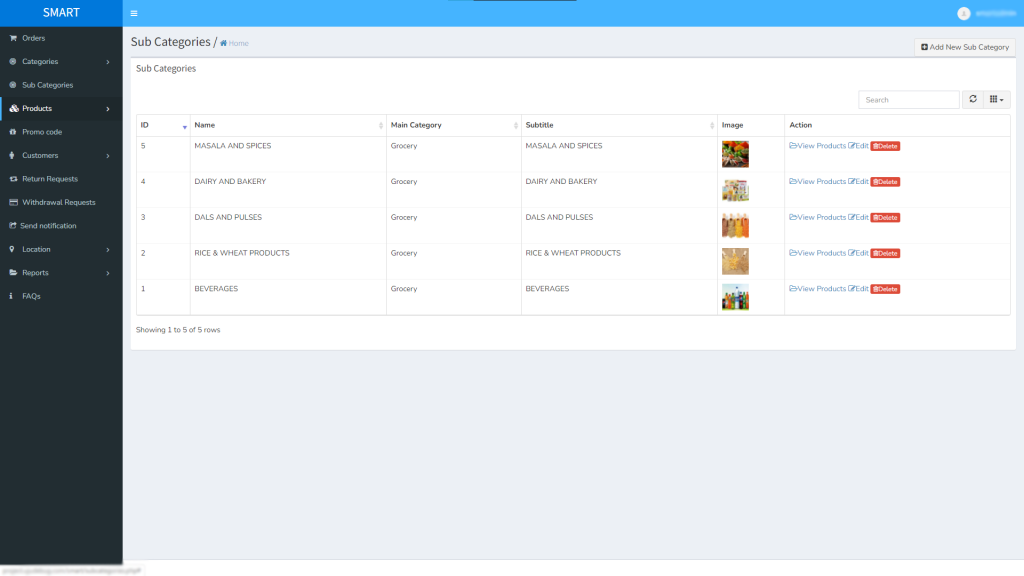Click the Withdrawal Requests card icon
The image size is (1024, 576).
click(x=14, y=202)
